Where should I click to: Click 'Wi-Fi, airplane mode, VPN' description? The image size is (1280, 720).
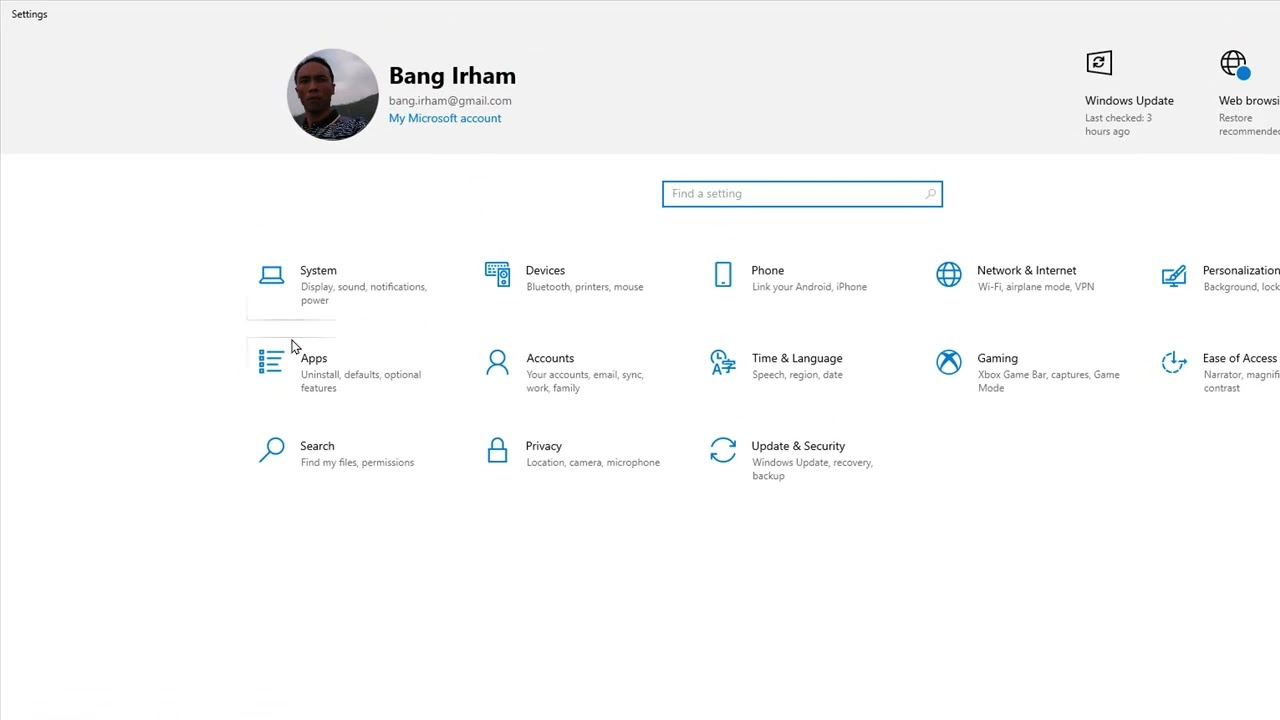1036,287
